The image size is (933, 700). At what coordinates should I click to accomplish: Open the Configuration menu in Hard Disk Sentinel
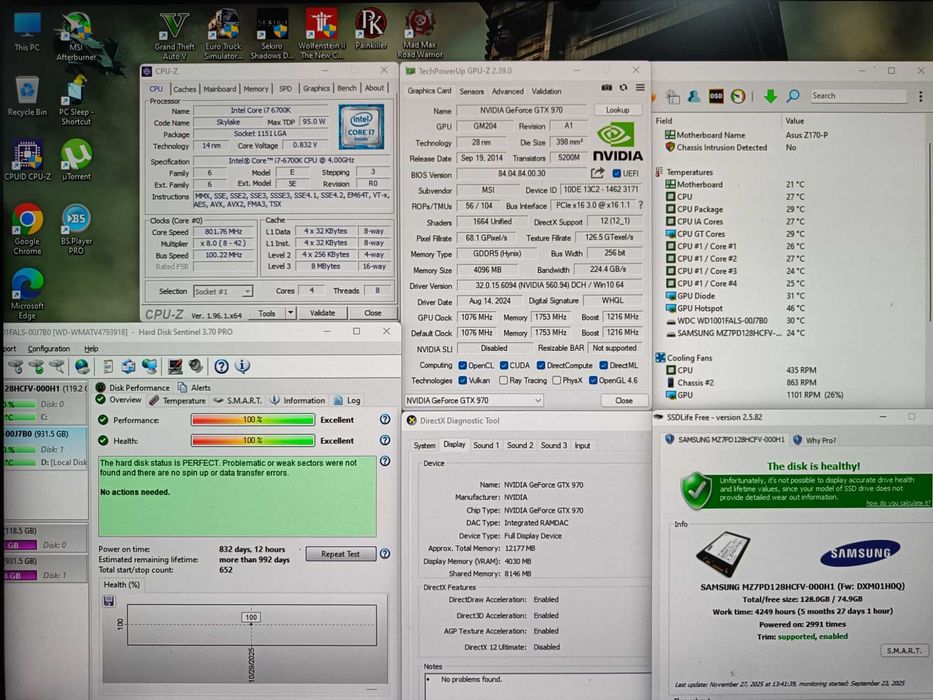click(49, 349)
